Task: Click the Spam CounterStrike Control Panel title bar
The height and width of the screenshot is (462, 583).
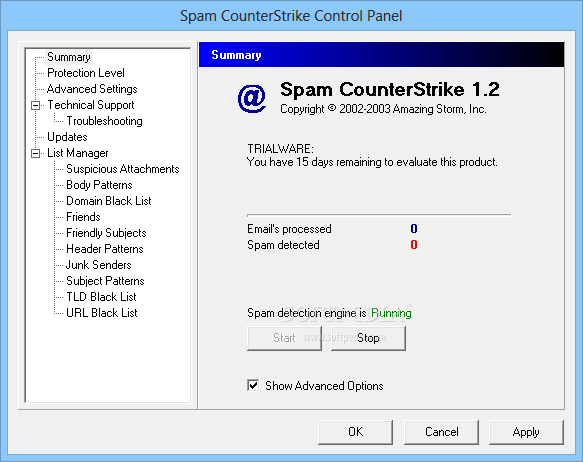Action: coord(291,16)
